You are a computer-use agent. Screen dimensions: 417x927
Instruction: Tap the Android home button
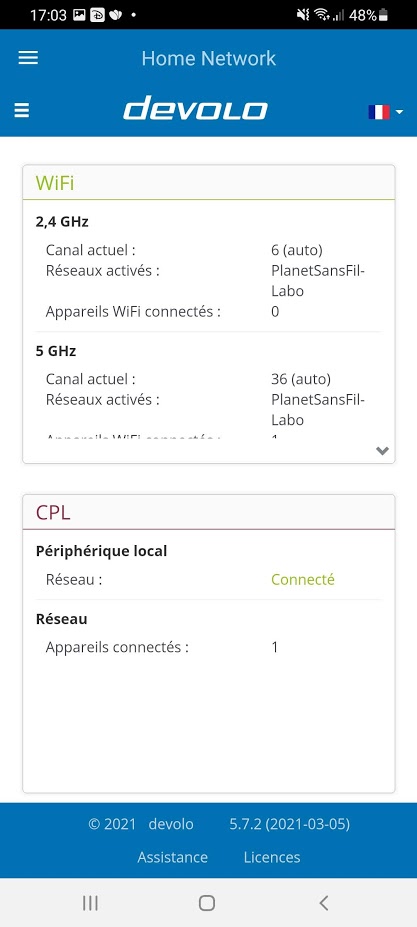coord(206,902)
